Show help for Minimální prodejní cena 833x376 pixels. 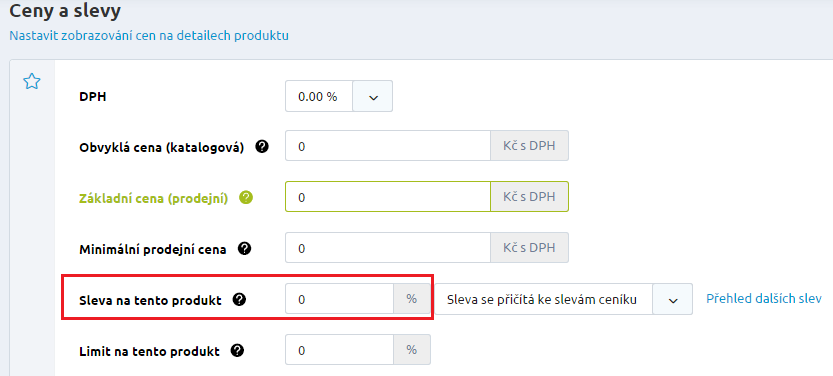click(x=244, y=249)
